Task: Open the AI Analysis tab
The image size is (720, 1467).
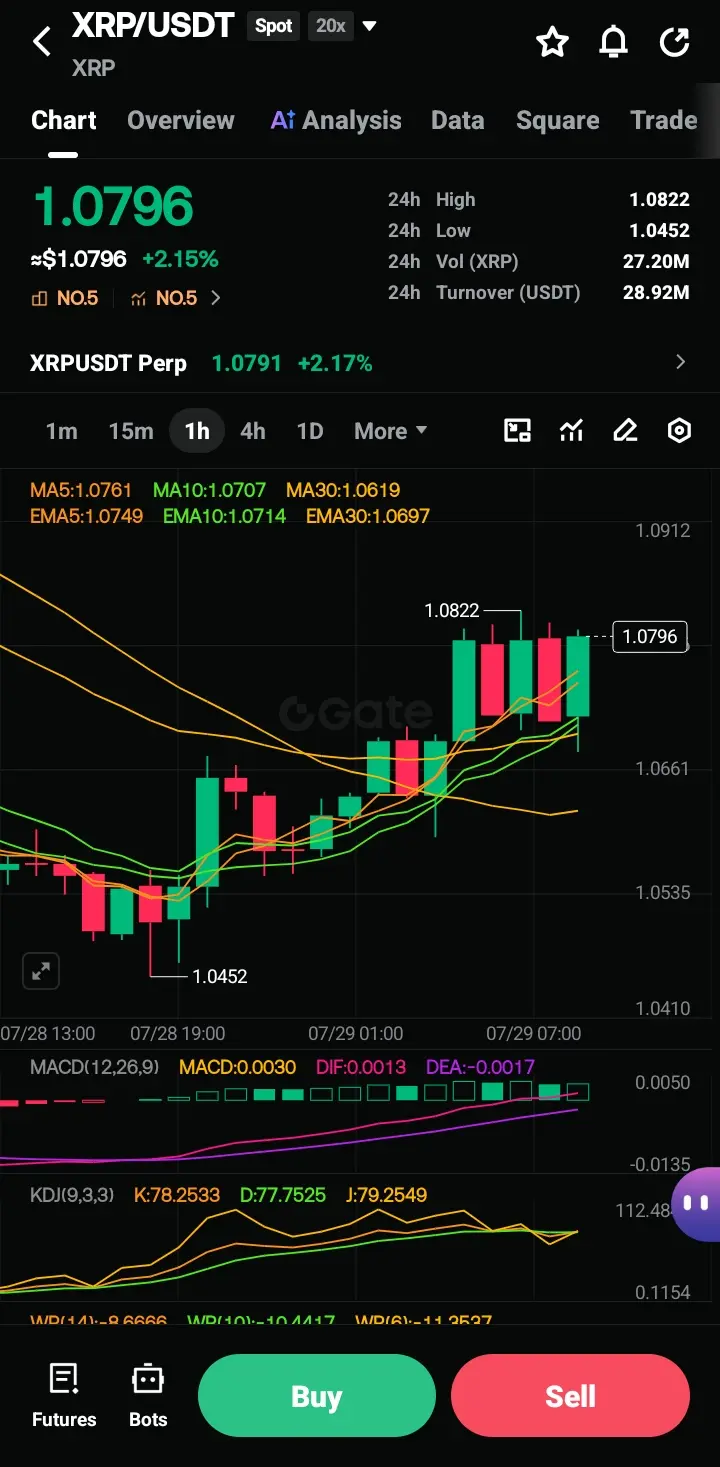Action: tap(336, 120)
